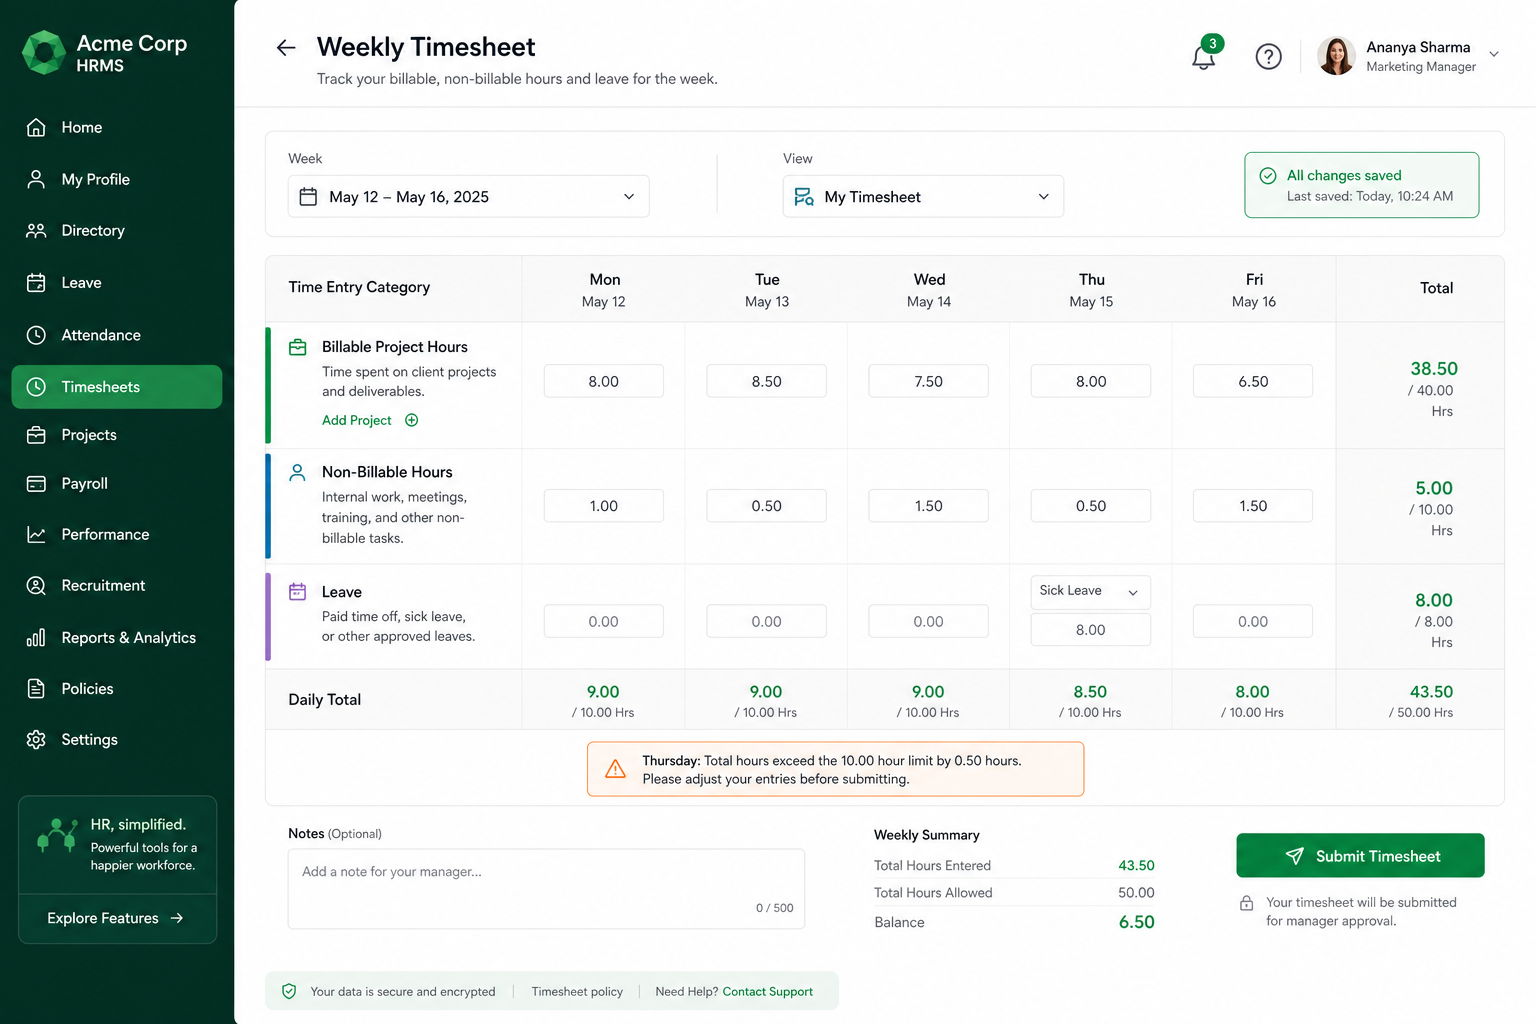The height and width of the screenshot is (1024, 1536).
Task: Click the Performance chart icon
Action: coord(36,534)
